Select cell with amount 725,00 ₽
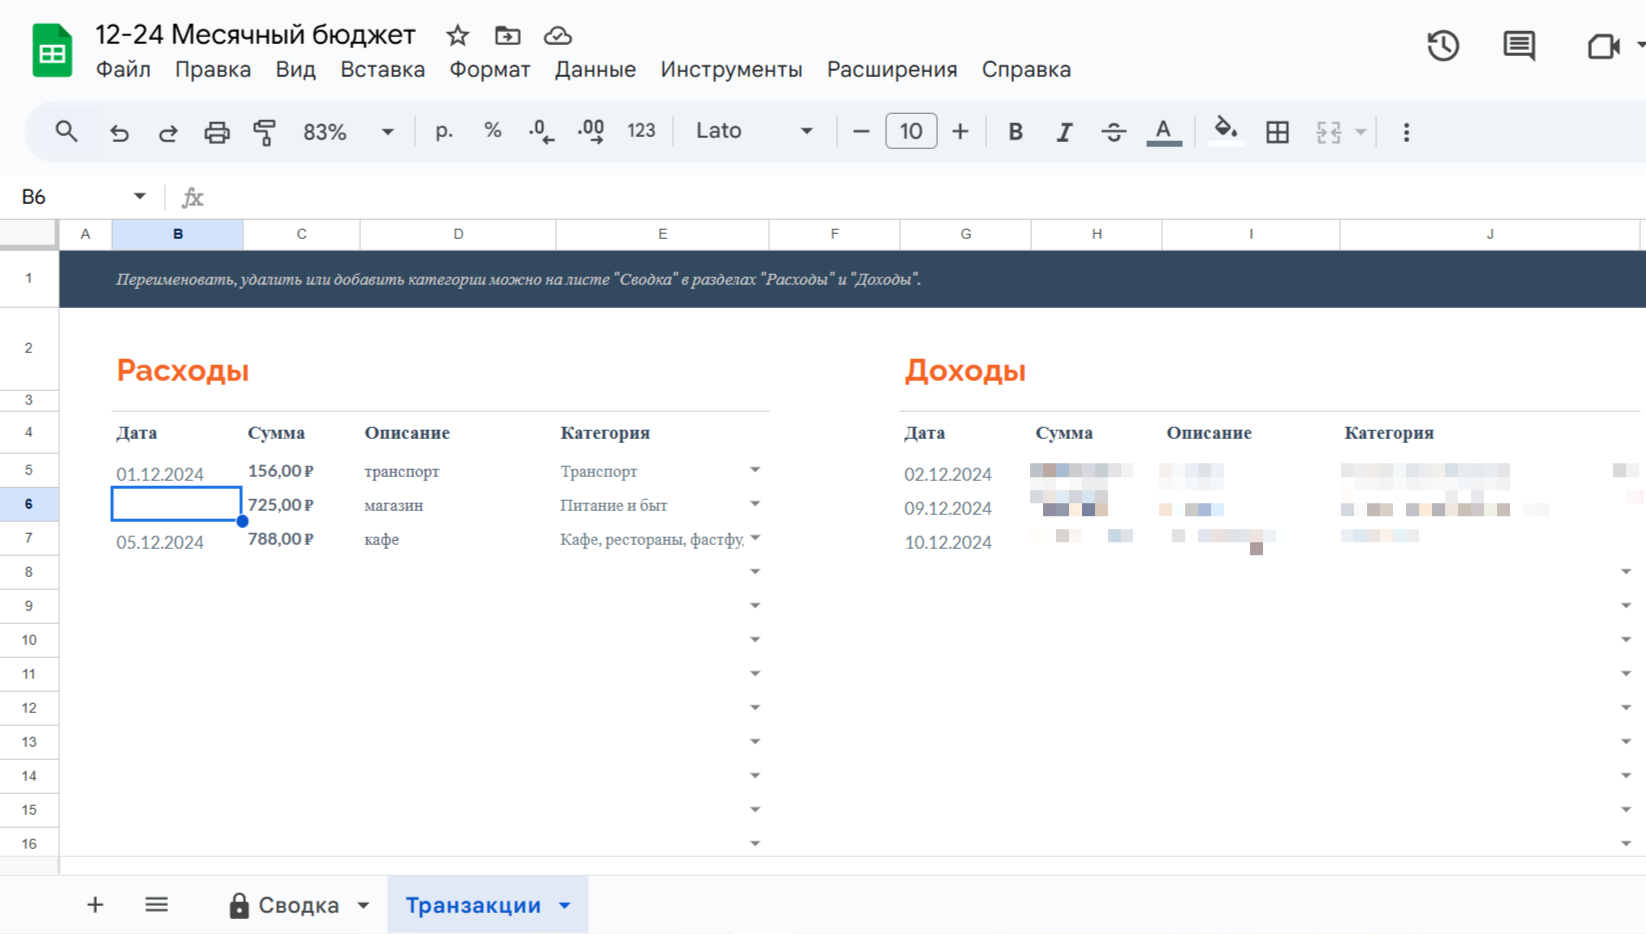The width and height of the screenshot is (1646, 934). [x=301, y=505]
